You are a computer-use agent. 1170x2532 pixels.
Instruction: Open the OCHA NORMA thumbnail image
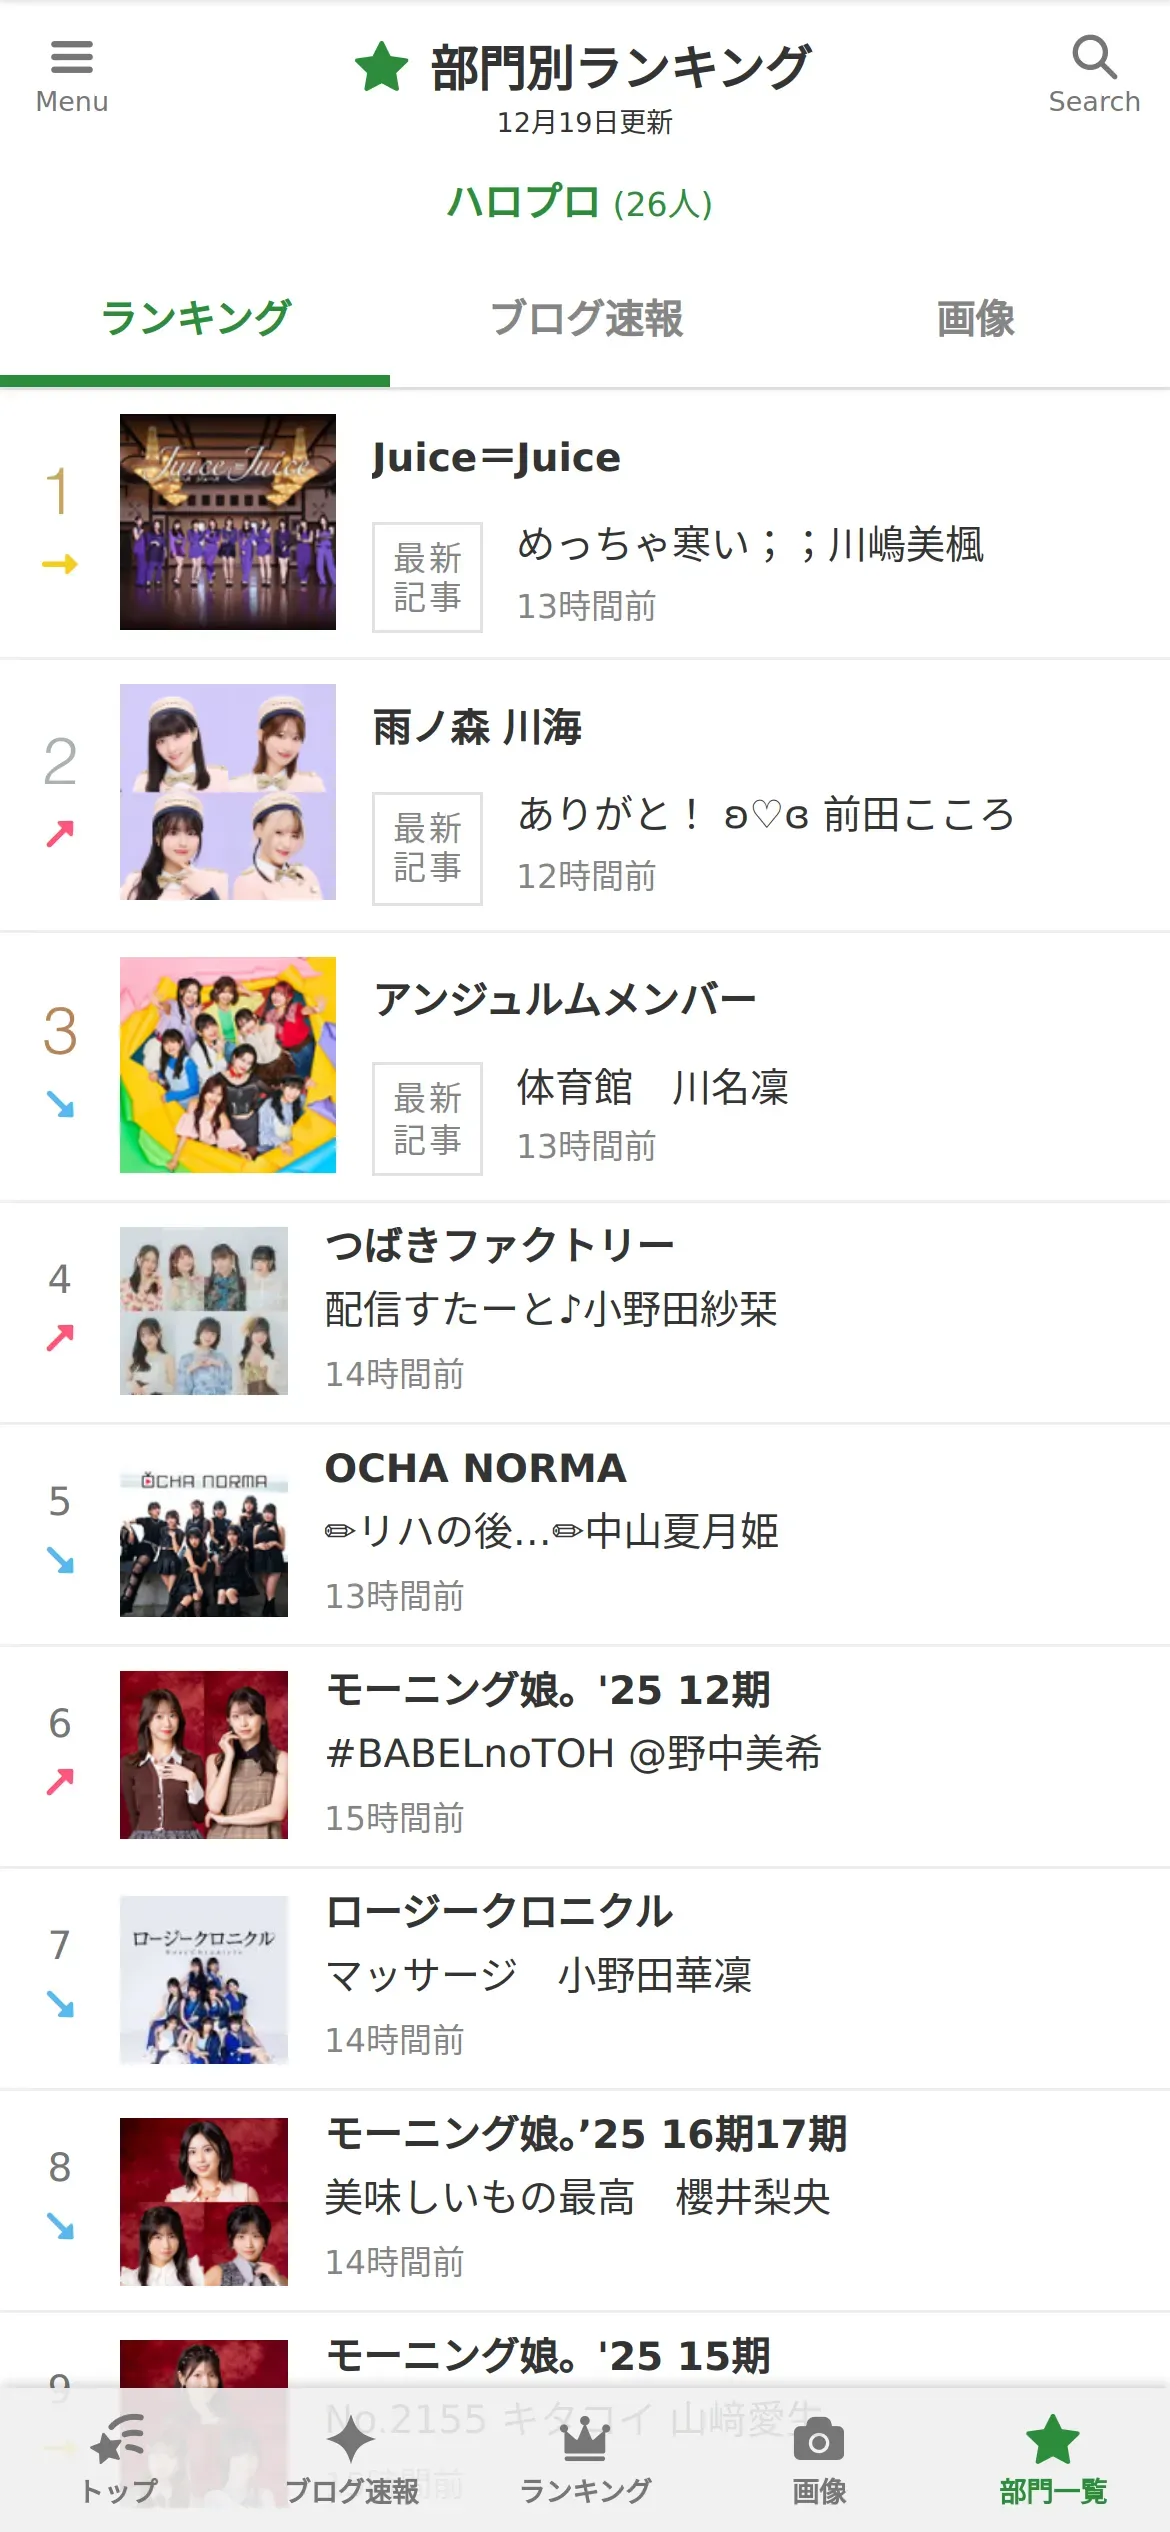click(204, 1533)
